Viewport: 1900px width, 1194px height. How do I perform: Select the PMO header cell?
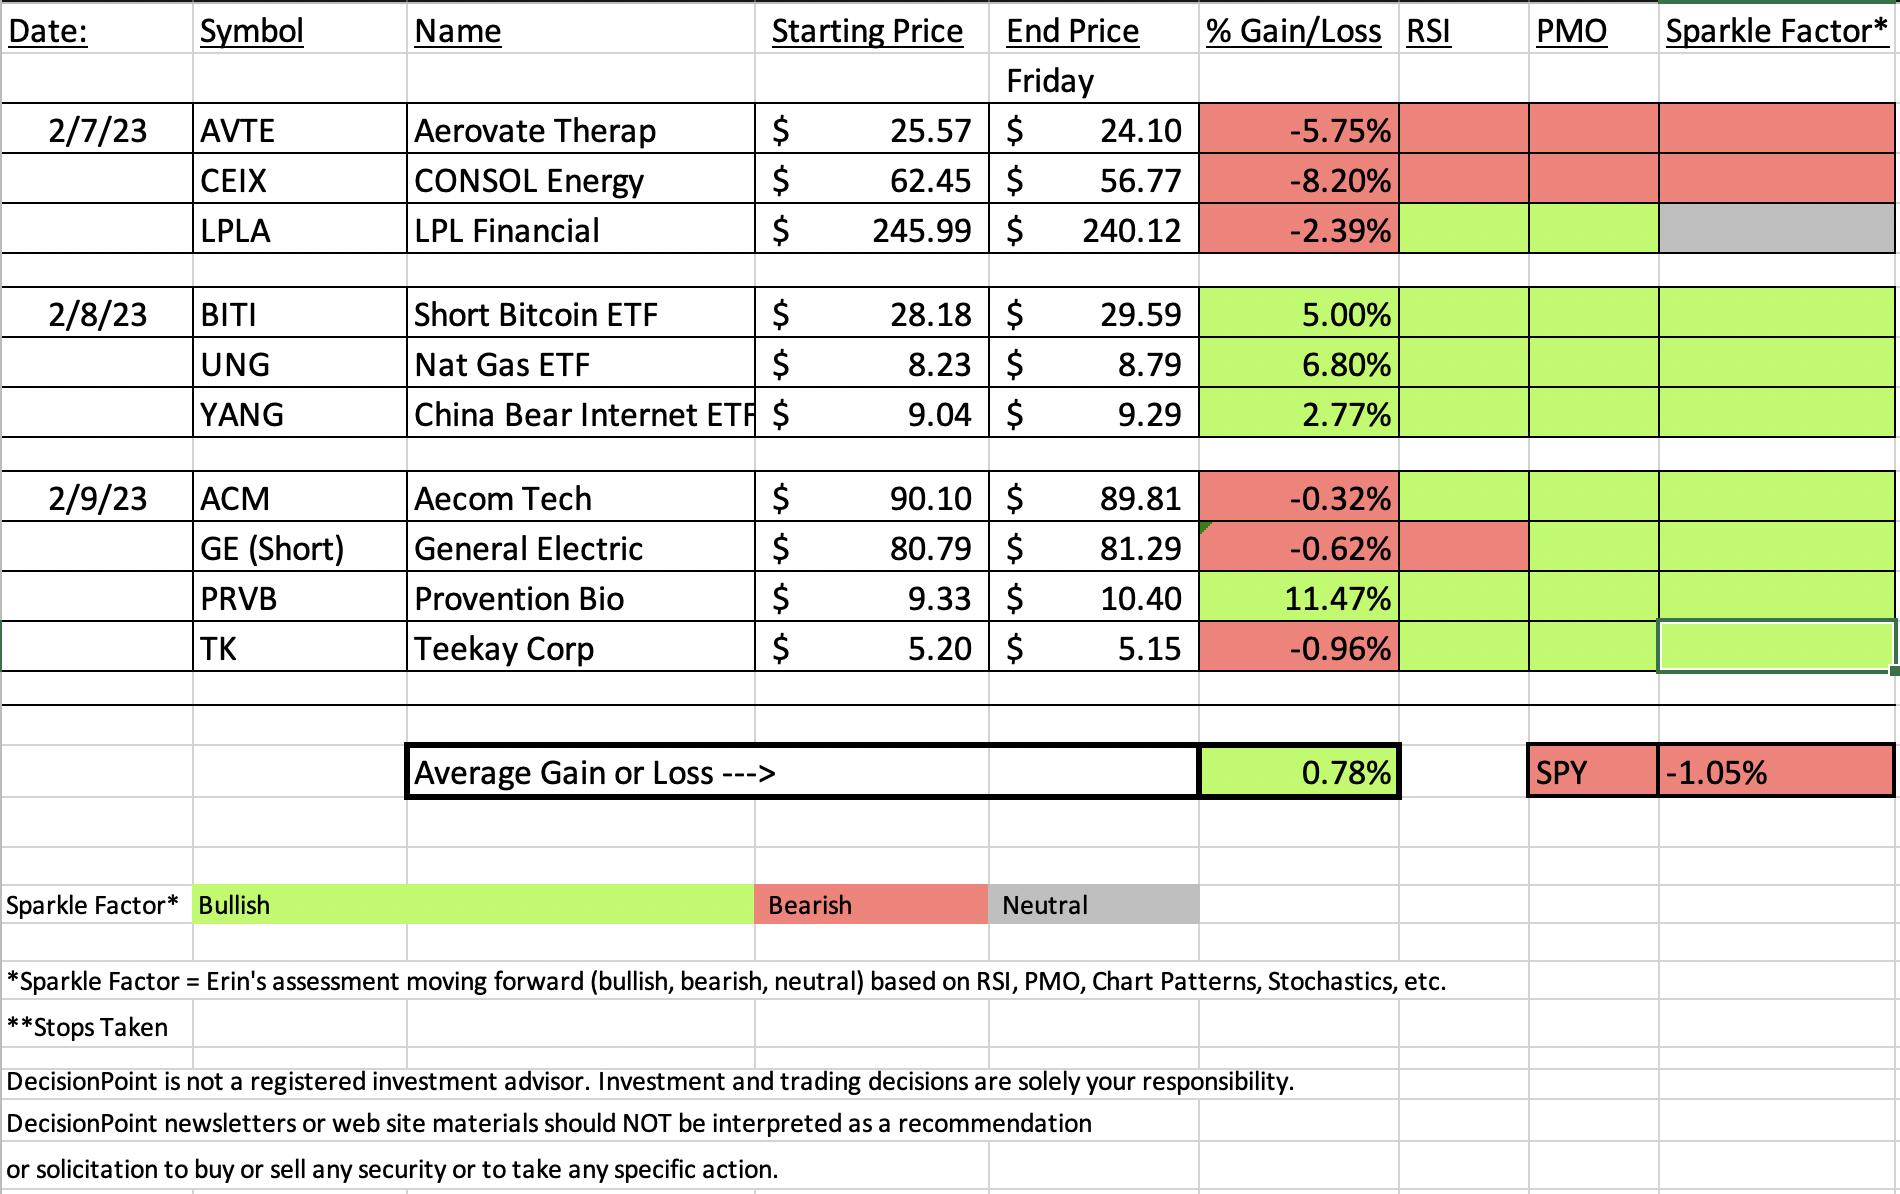[x=1593, y=29]
